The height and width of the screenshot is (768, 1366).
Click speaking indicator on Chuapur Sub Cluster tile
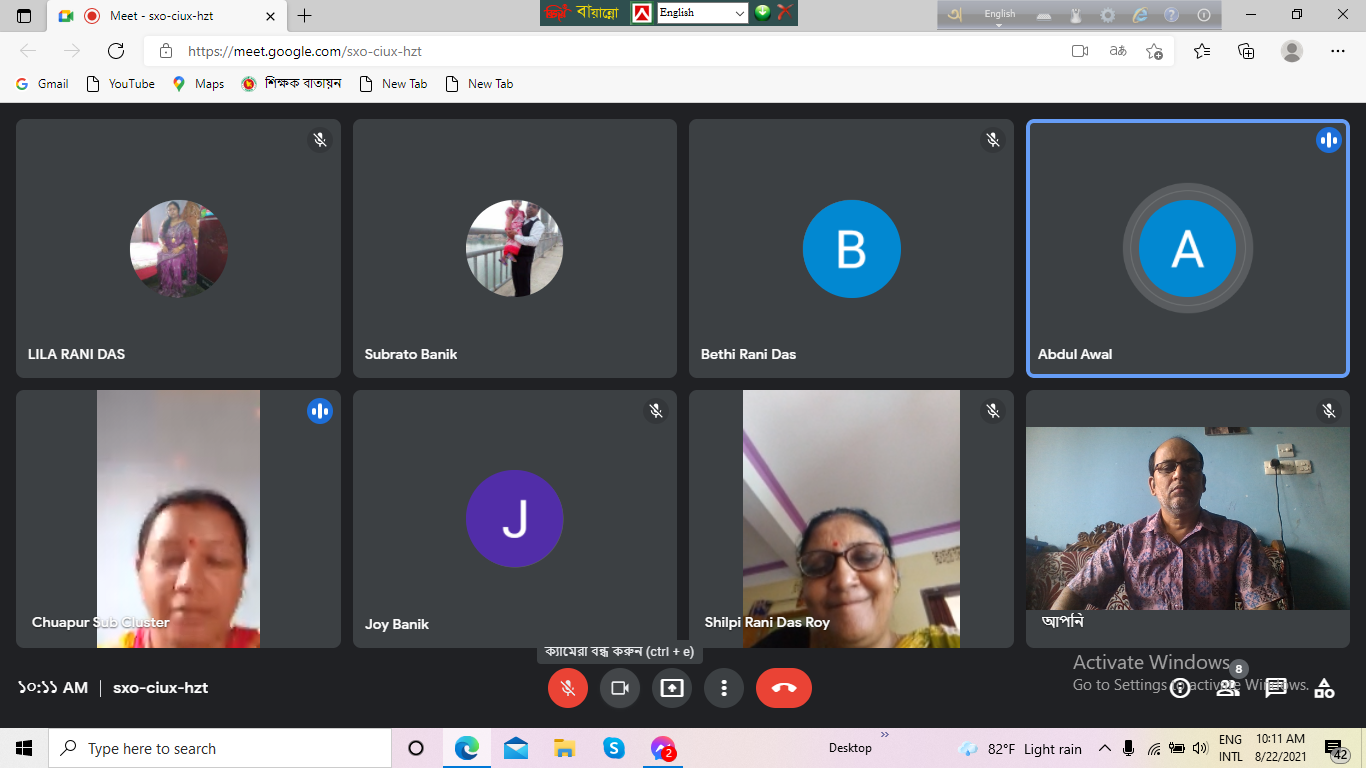pos(320,410)
